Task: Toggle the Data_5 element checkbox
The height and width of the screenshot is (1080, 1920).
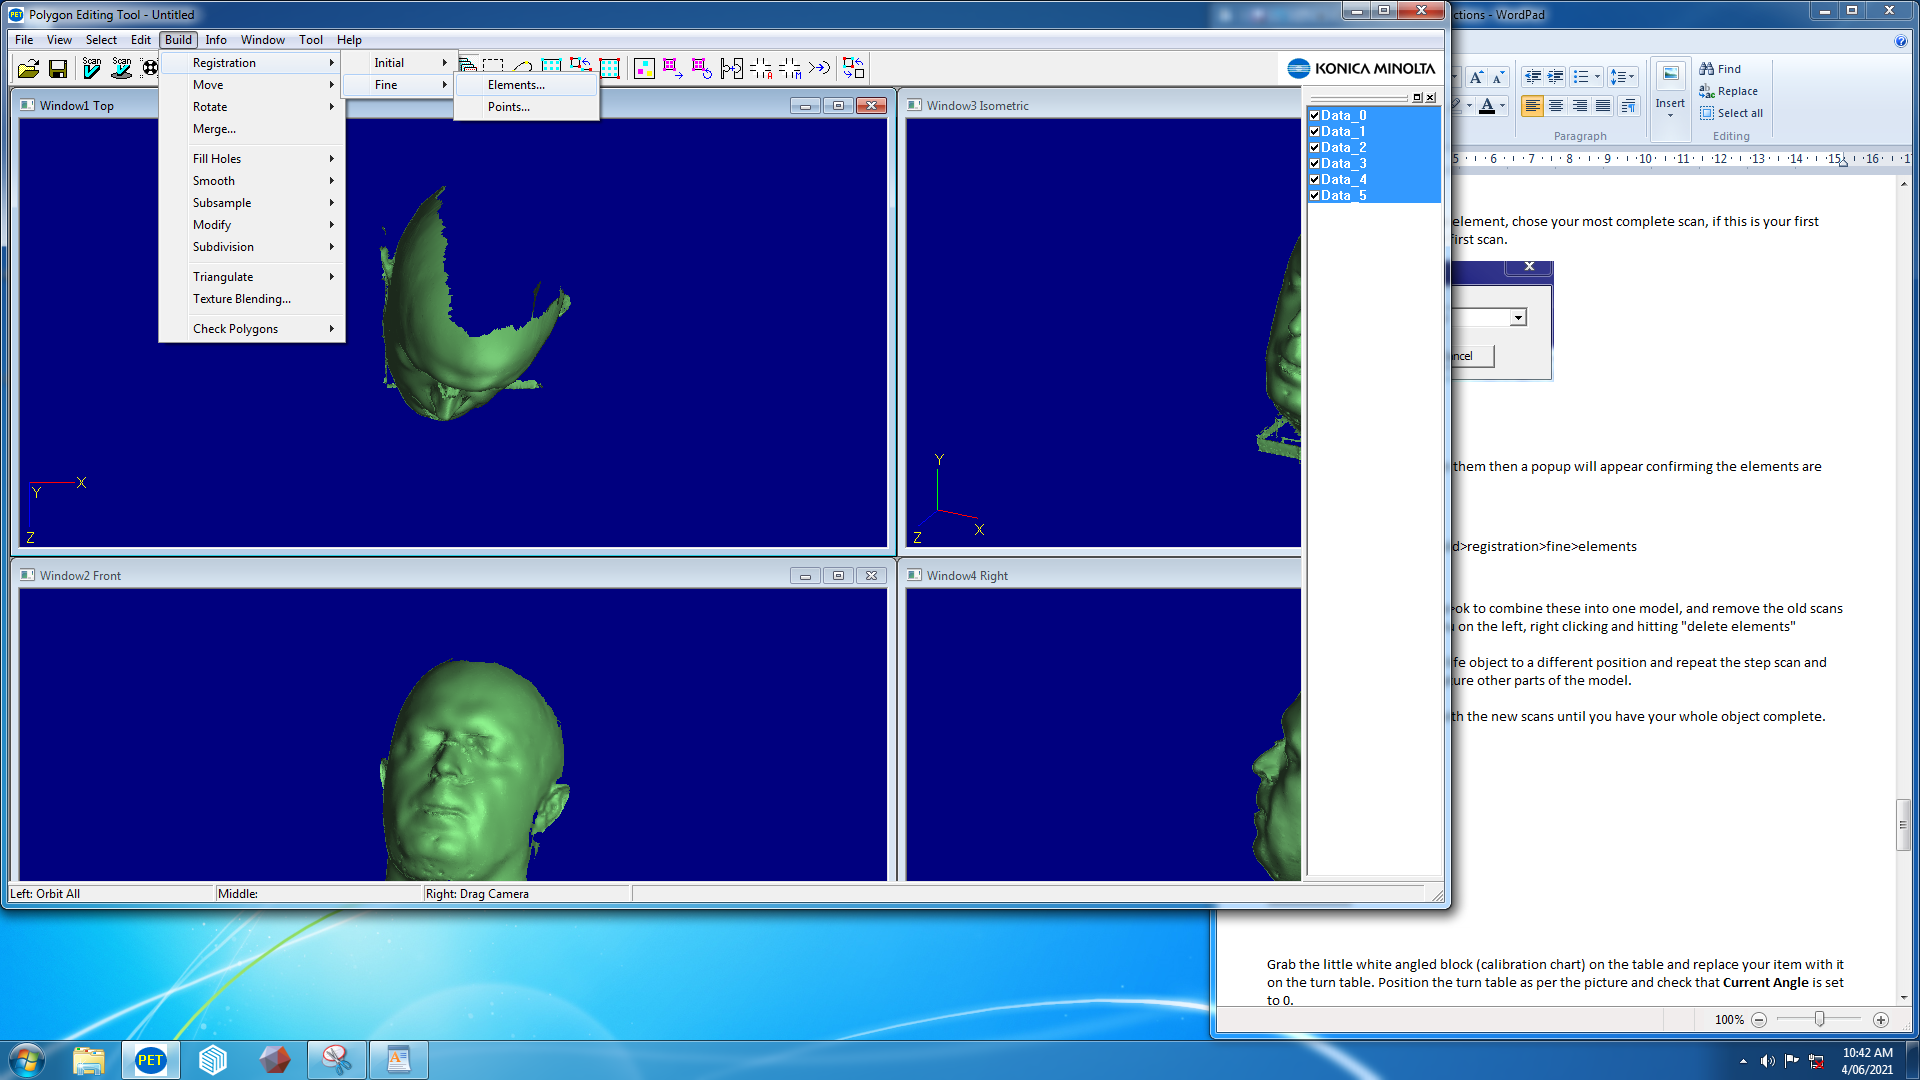Action: tap(1315, 196)
